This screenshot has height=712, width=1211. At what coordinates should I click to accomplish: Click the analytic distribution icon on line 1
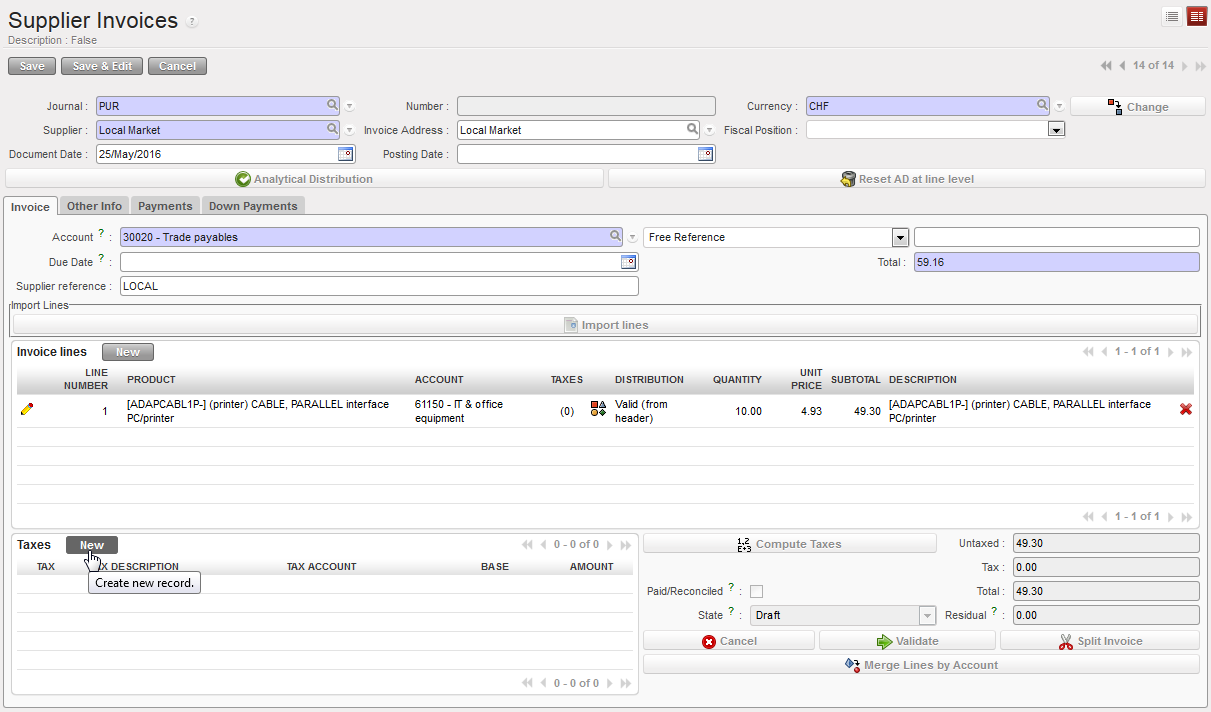pyautogui.click(x=598, y=409)
